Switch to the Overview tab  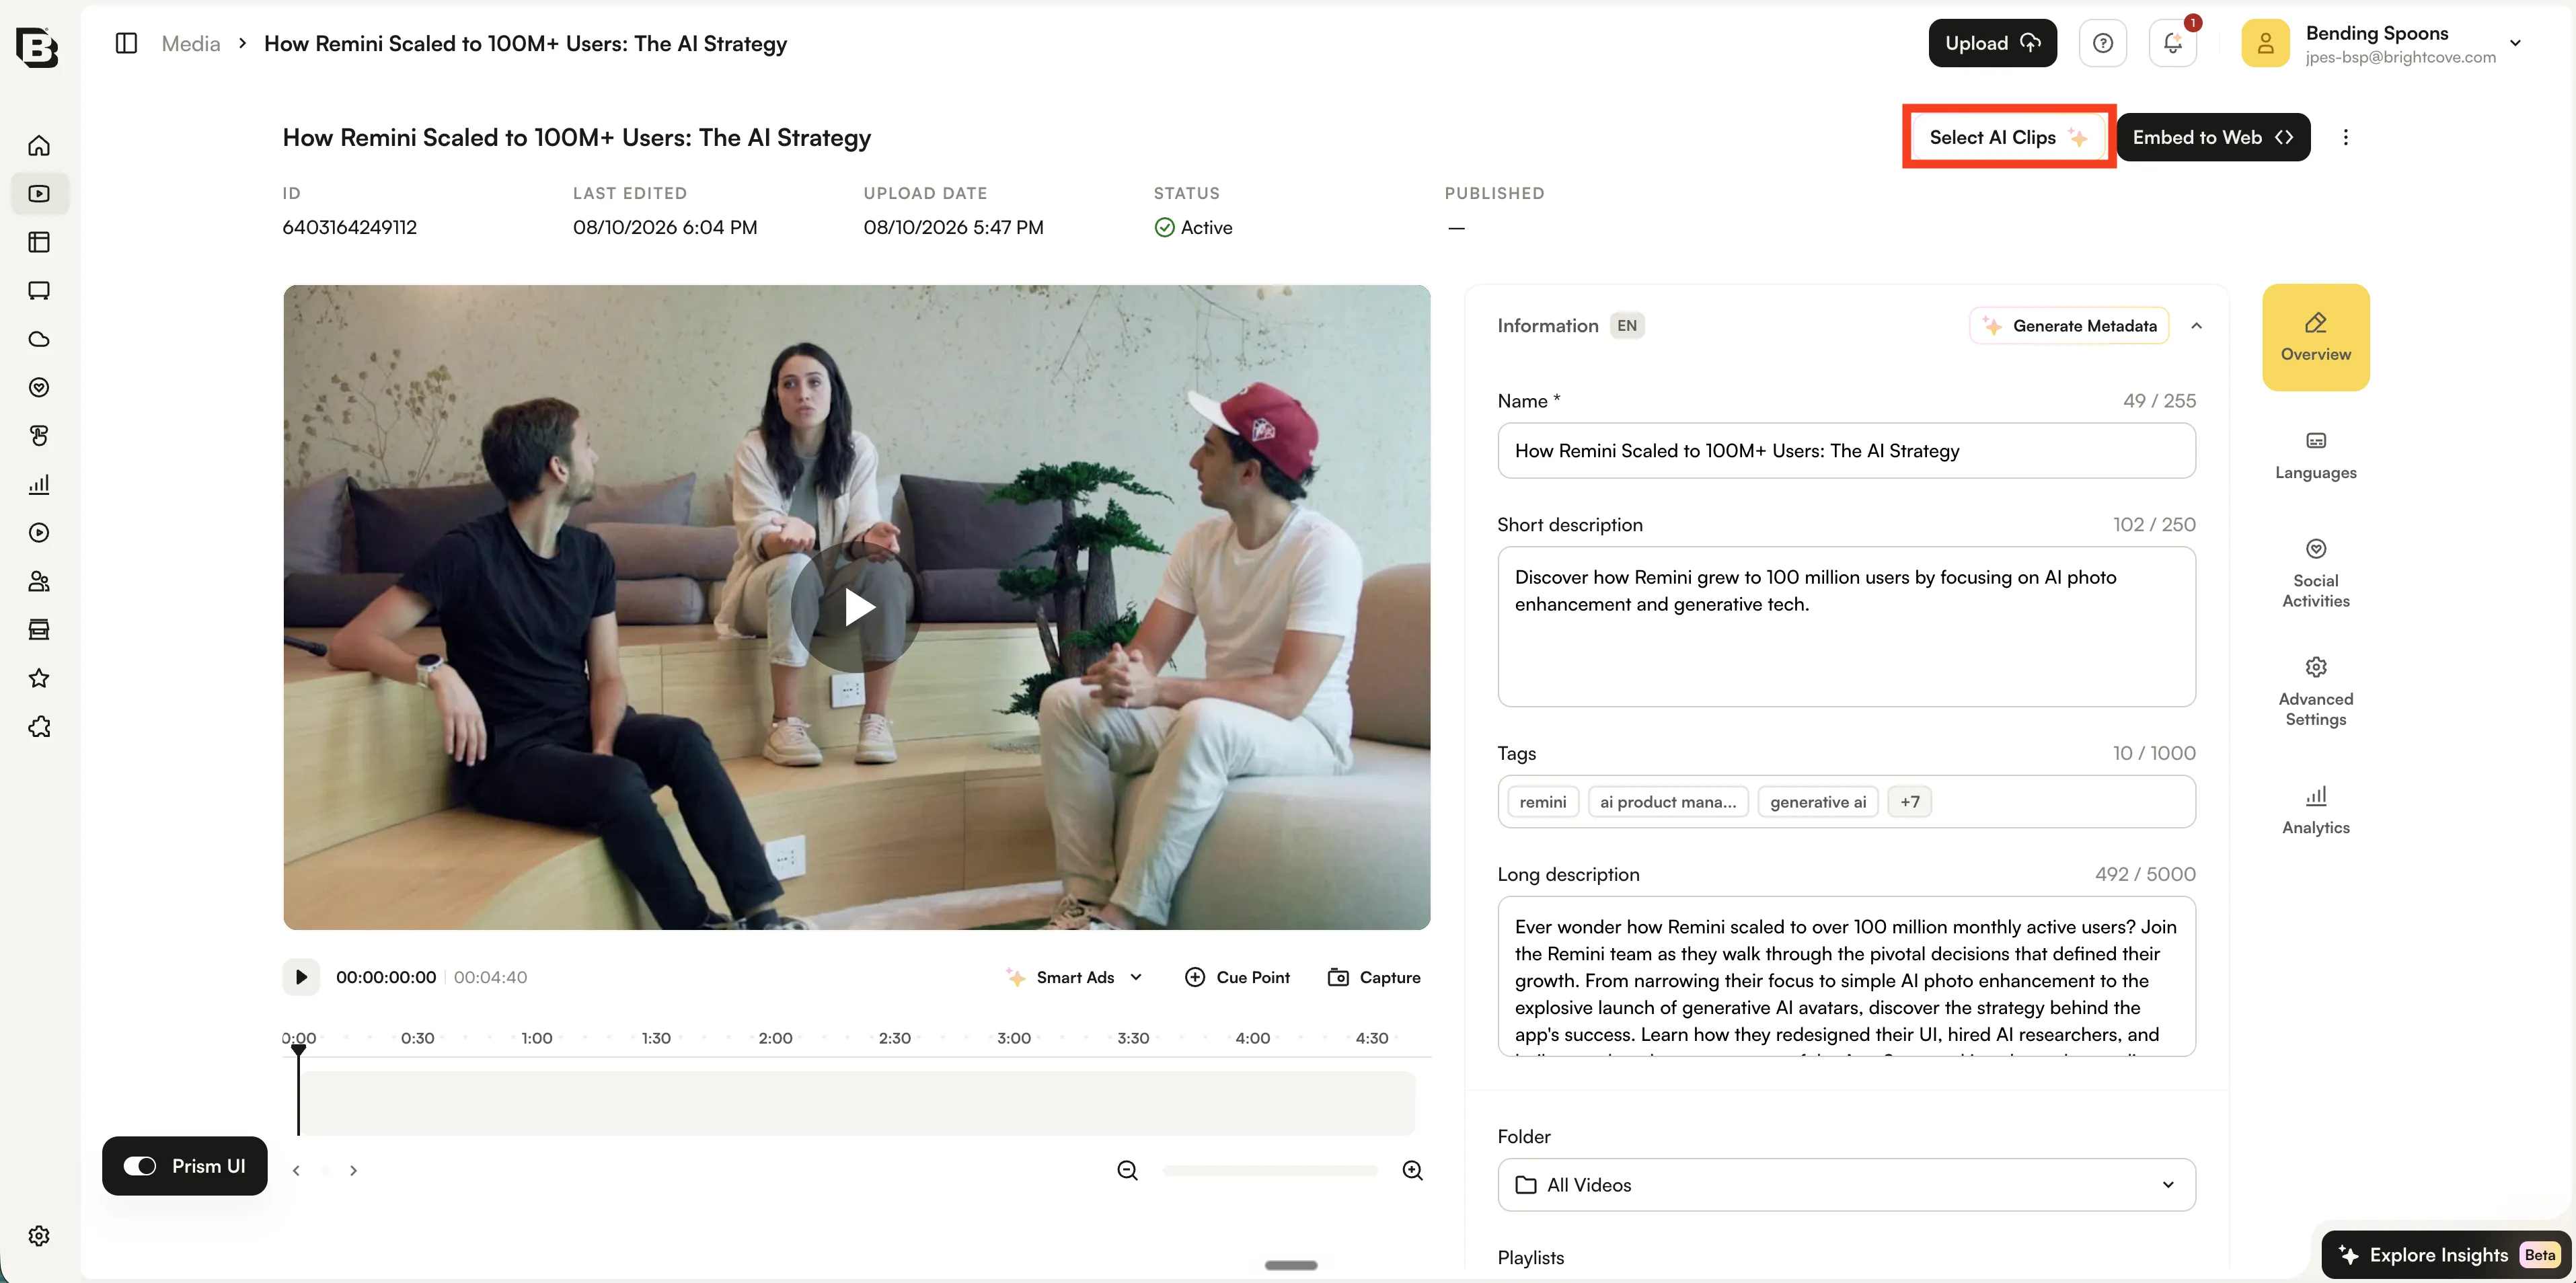2315,337
